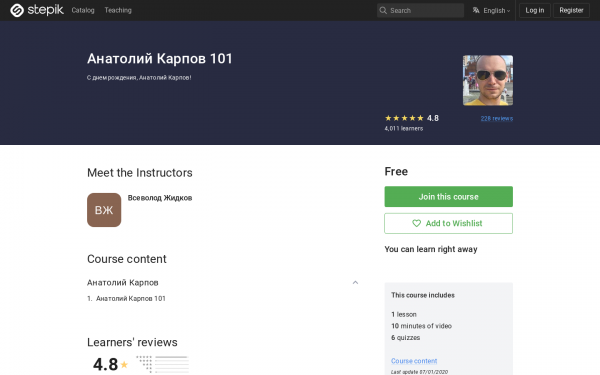Click the search magnifier icon
The width and height of the screenshot is (600, 375).
point(383,10)
